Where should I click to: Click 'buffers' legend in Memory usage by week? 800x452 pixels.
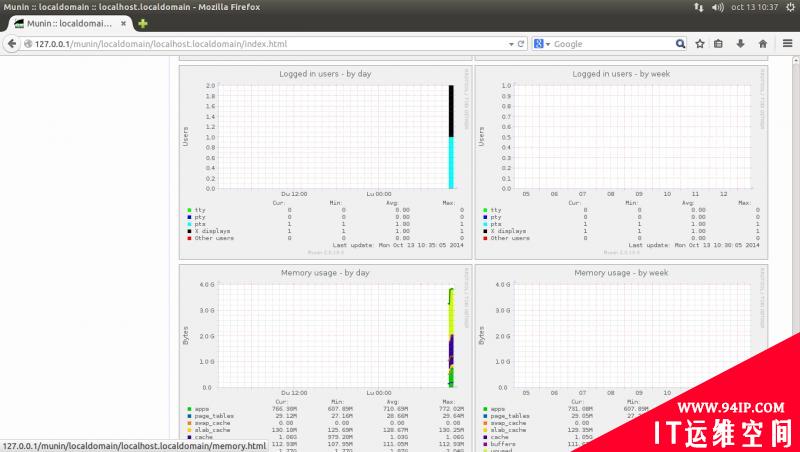pyautogui.click(x=503, y=444)
